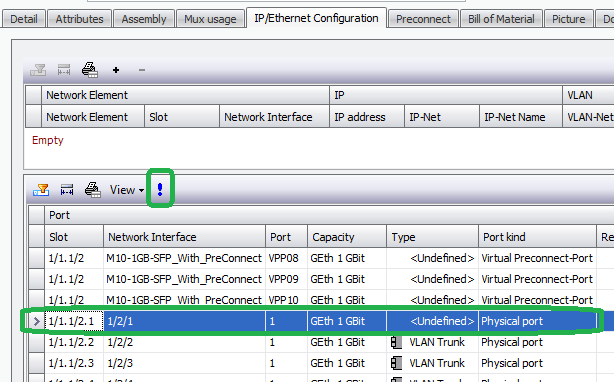Sort by the upper Network Element column header
This screenshot has width=614, height=382.
93,117
